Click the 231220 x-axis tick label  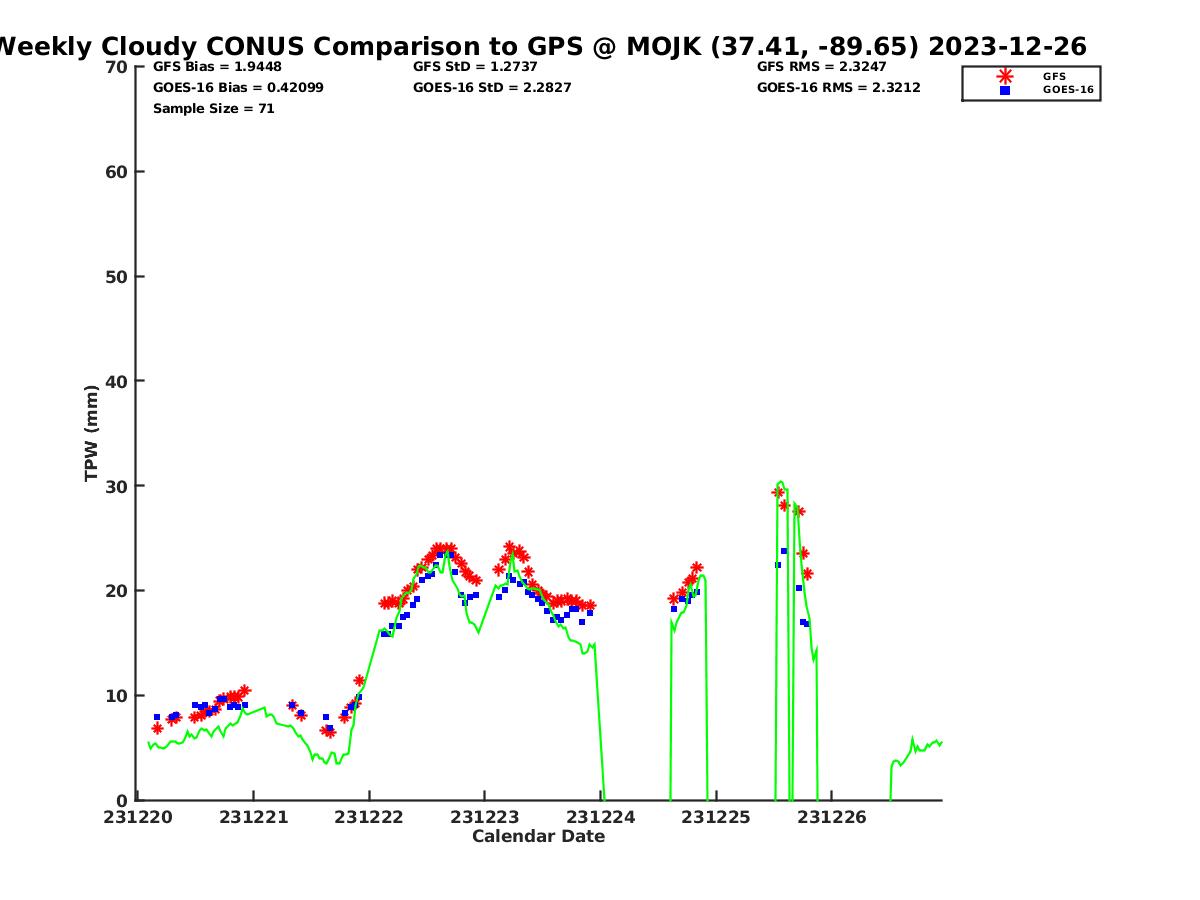(x=140, y=817)
